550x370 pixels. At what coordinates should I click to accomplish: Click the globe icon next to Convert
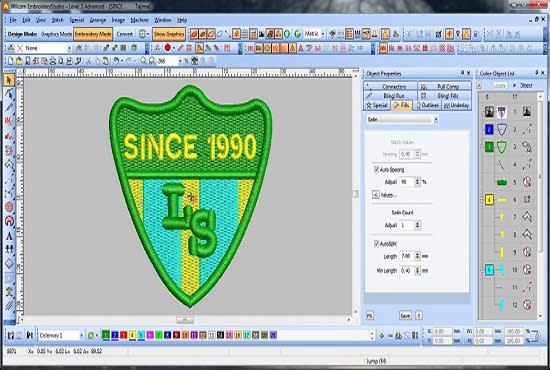pos(143,34)
